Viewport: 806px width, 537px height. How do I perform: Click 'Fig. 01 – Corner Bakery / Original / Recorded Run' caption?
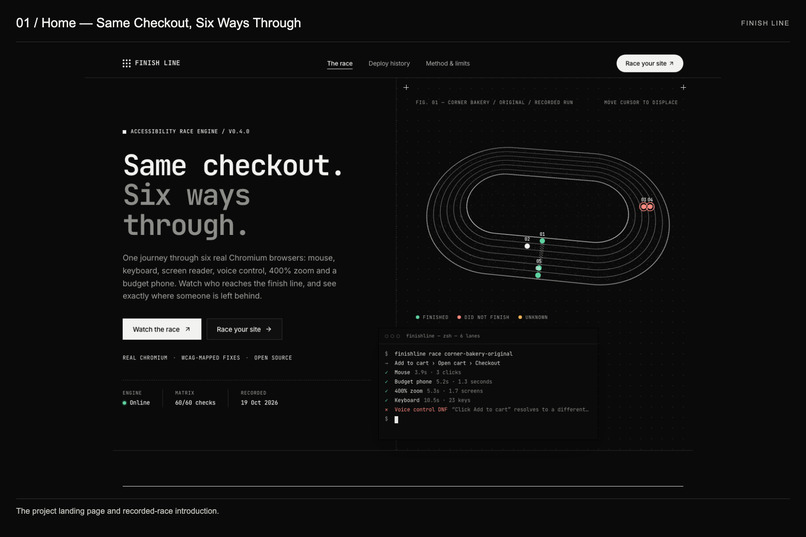[x=494, y=102]
